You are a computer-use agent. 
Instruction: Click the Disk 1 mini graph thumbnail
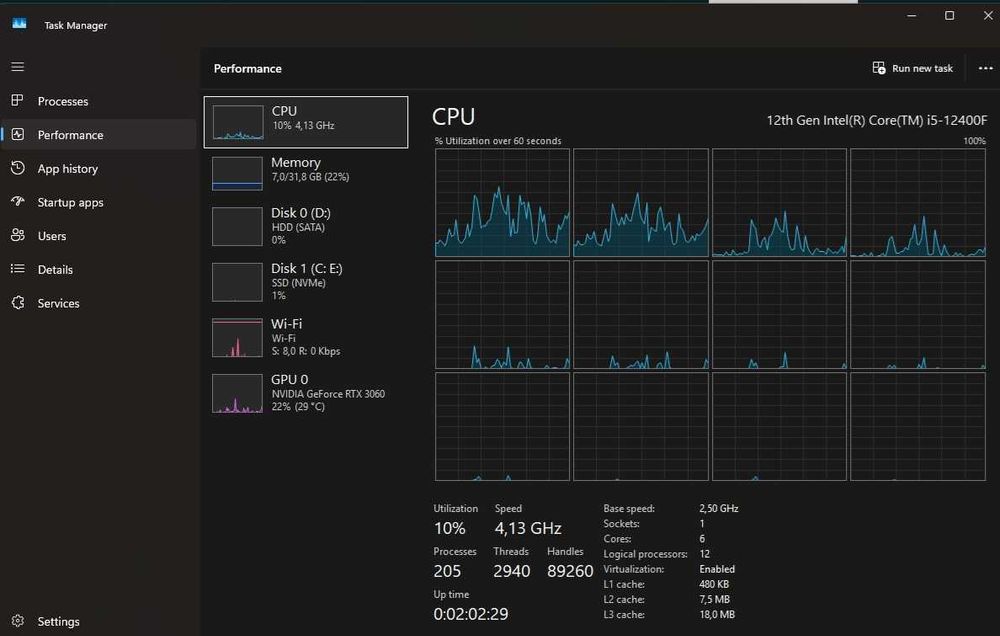point(237,282)
